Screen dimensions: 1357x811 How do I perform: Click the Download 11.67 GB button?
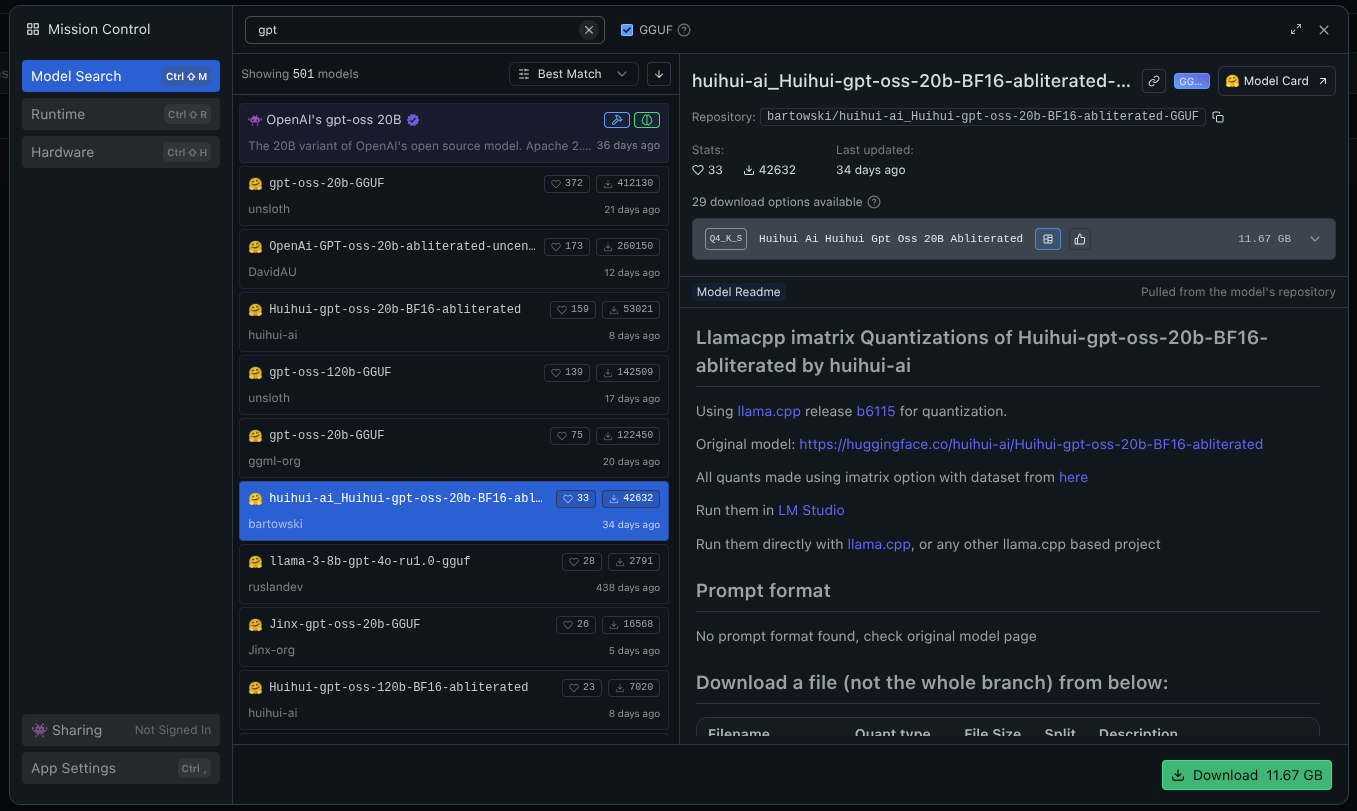(x=1246, y=775)
